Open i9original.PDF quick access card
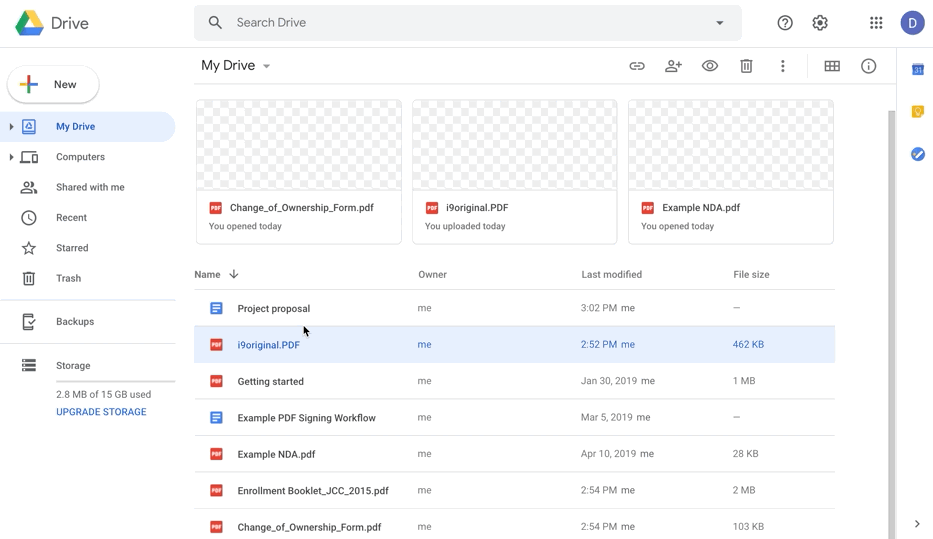Viewport: 933px width, 539px height. coord(515,172)
